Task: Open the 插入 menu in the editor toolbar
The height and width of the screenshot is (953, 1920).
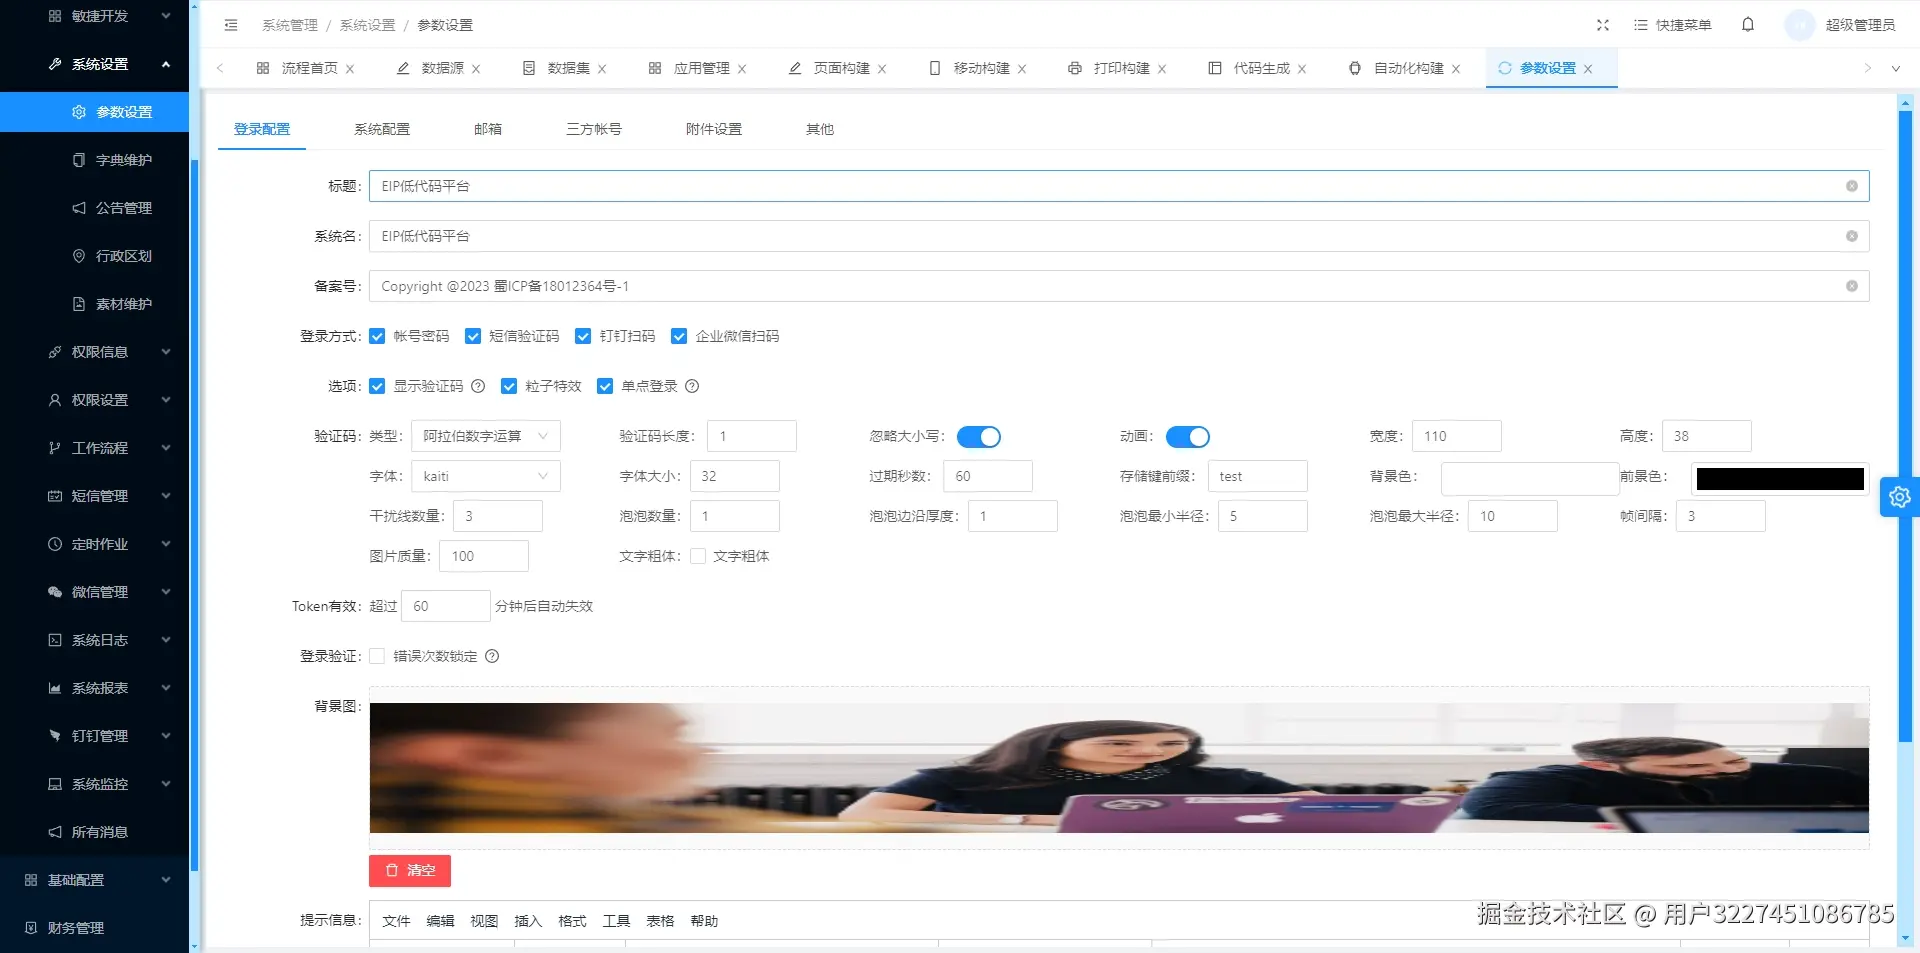Action: point(528,921)
